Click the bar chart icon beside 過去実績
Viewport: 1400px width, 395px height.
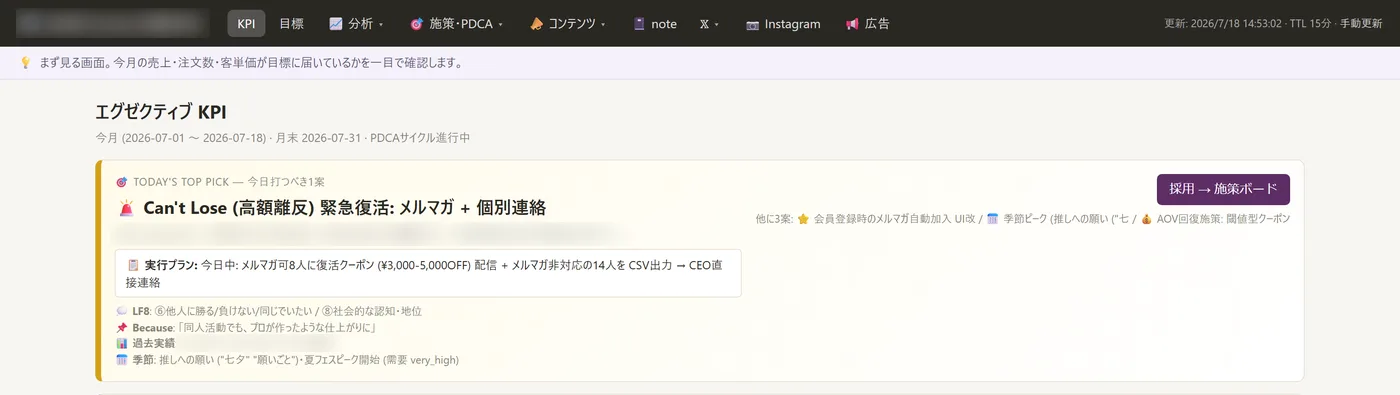tap(122, 343)
